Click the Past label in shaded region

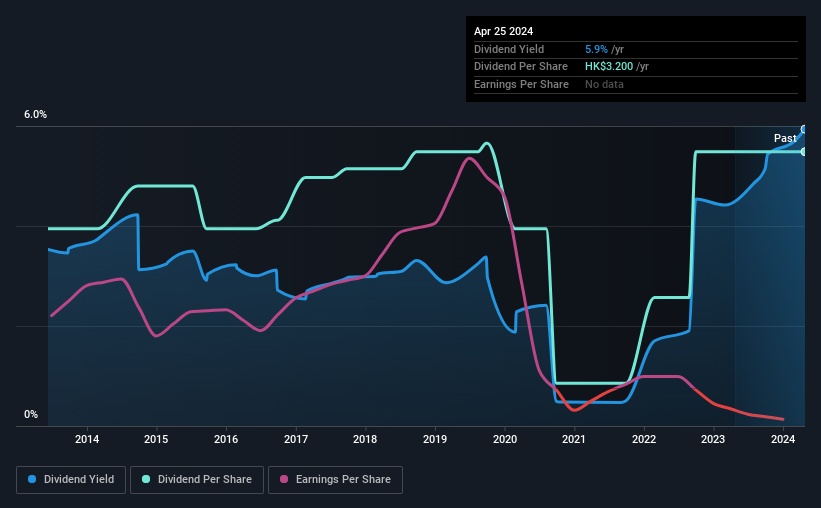[785, 138]
